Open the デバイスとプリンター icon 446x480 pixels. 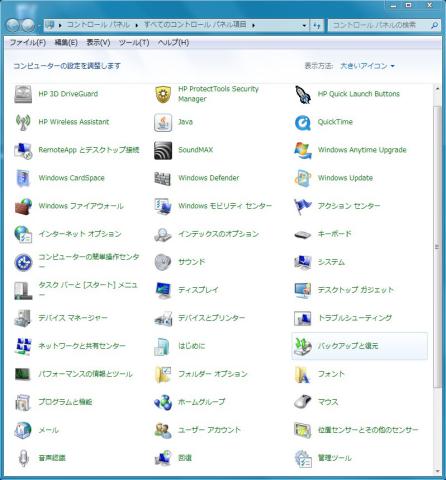click(x=163, y=318)
